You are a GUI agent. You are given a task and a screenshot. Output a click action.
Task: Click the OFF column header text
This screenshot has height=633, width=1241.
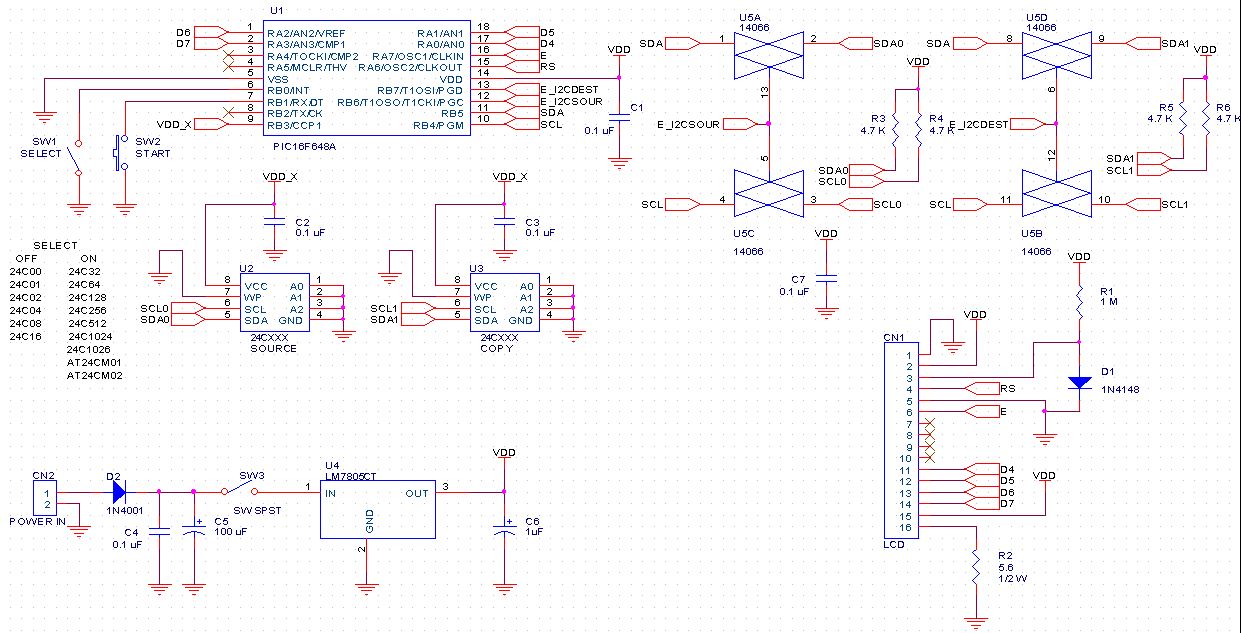tap(26, 259)
